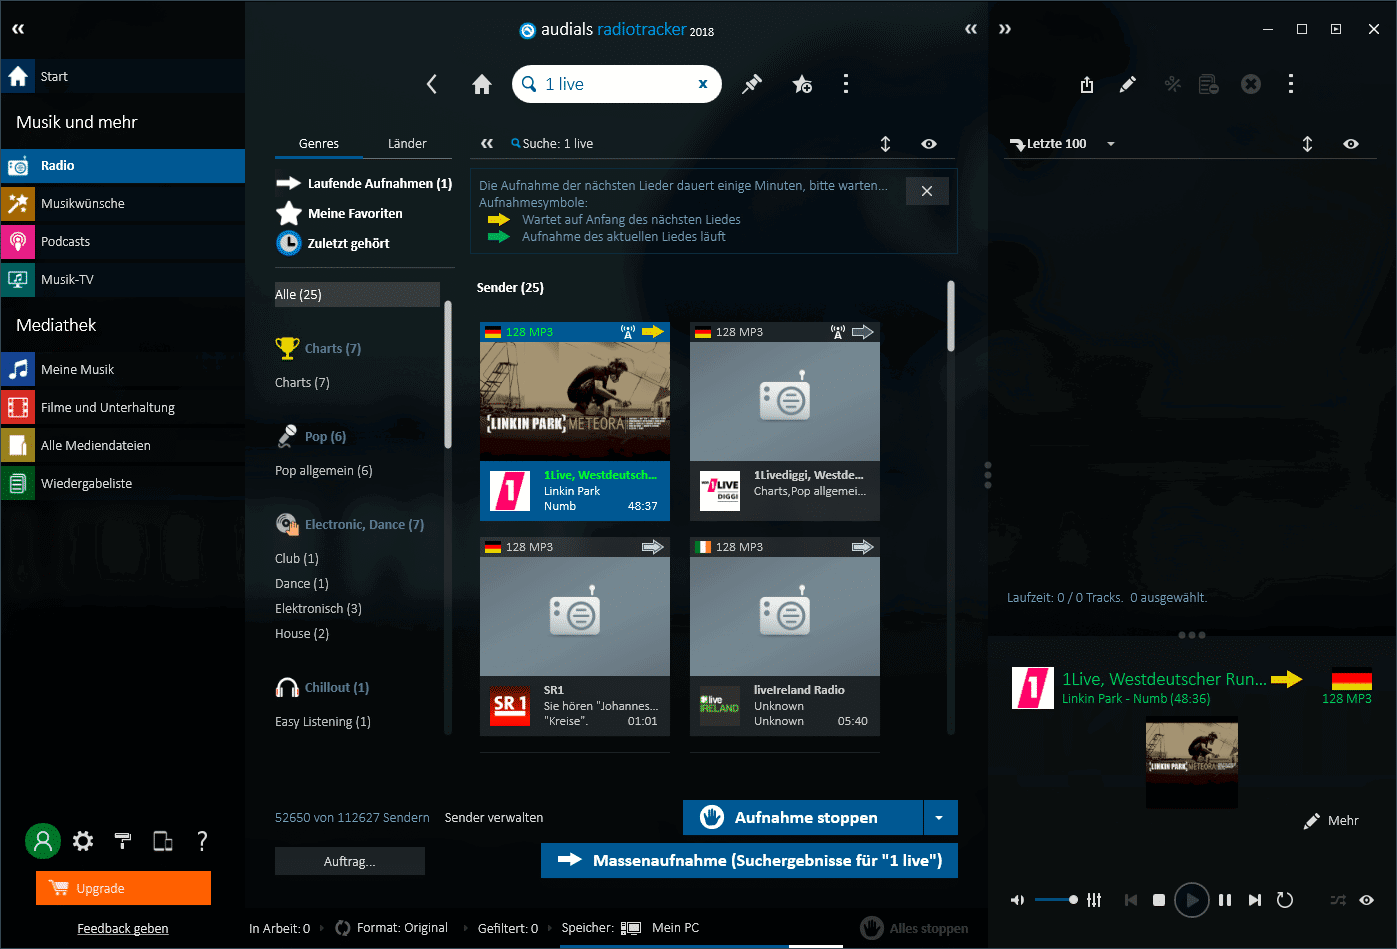Start Massenaufnahme for 1 live results

pos(749,860)
